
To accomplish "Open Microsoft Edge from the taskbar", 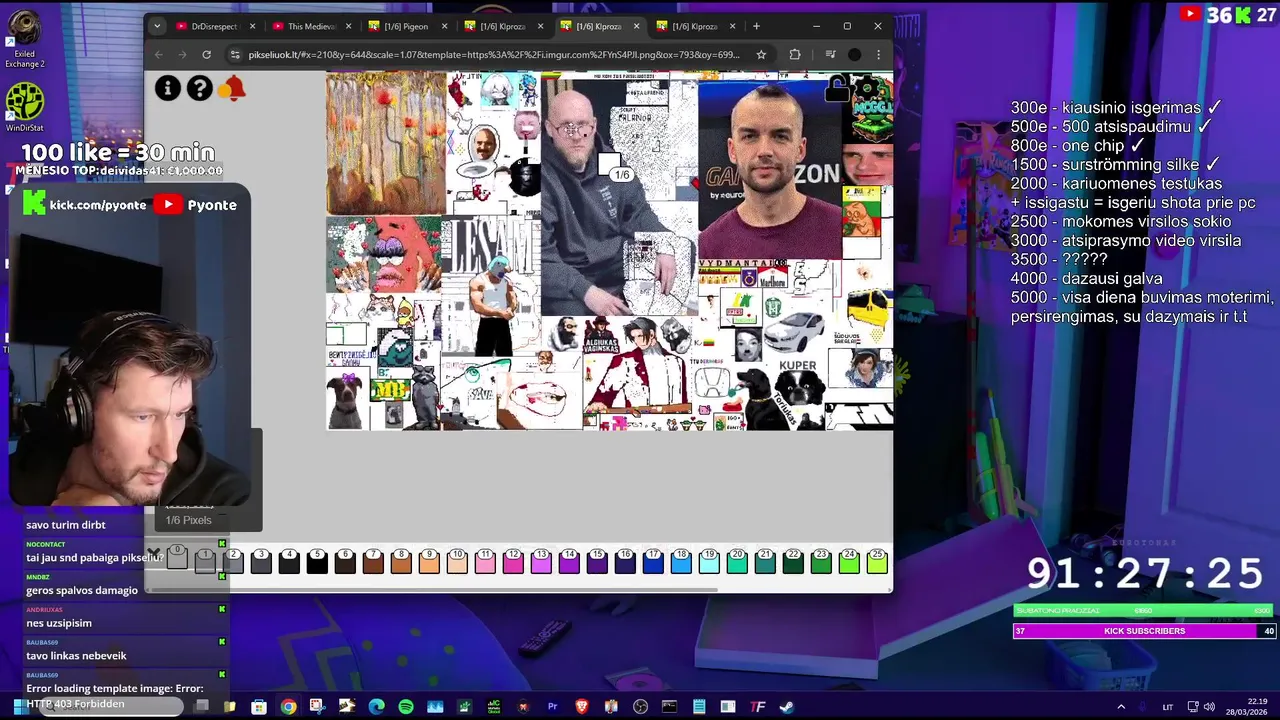I will pyautogui.click(x=376, y=707).
